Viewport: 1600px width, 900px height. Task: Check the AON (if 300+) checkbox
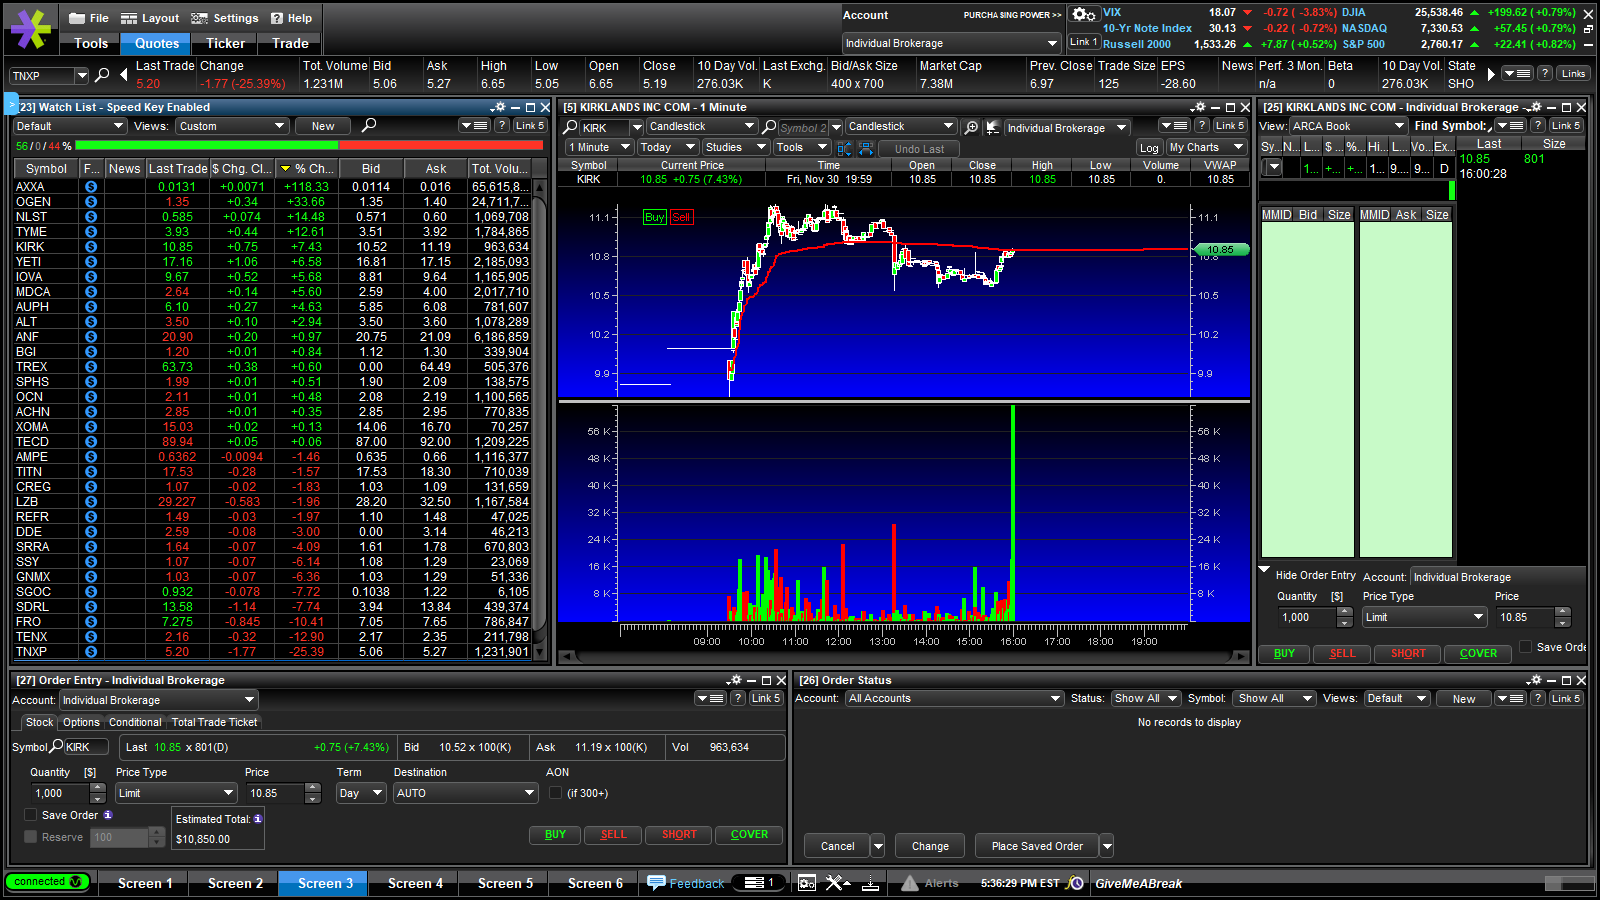point(556,793)
